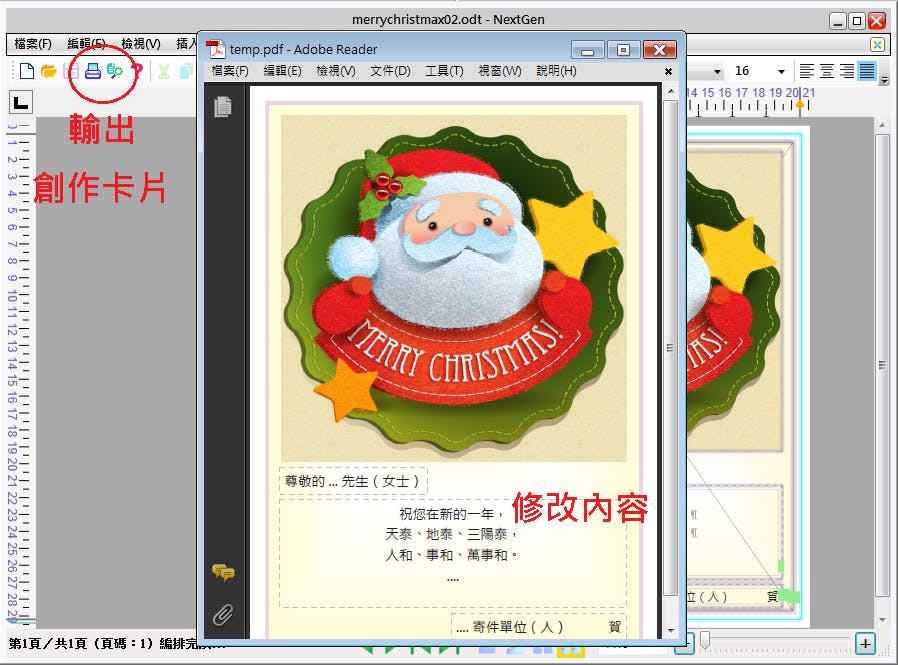
Task: Click NextGen vertical scrollbar down arrow
Action: (882, 620)
